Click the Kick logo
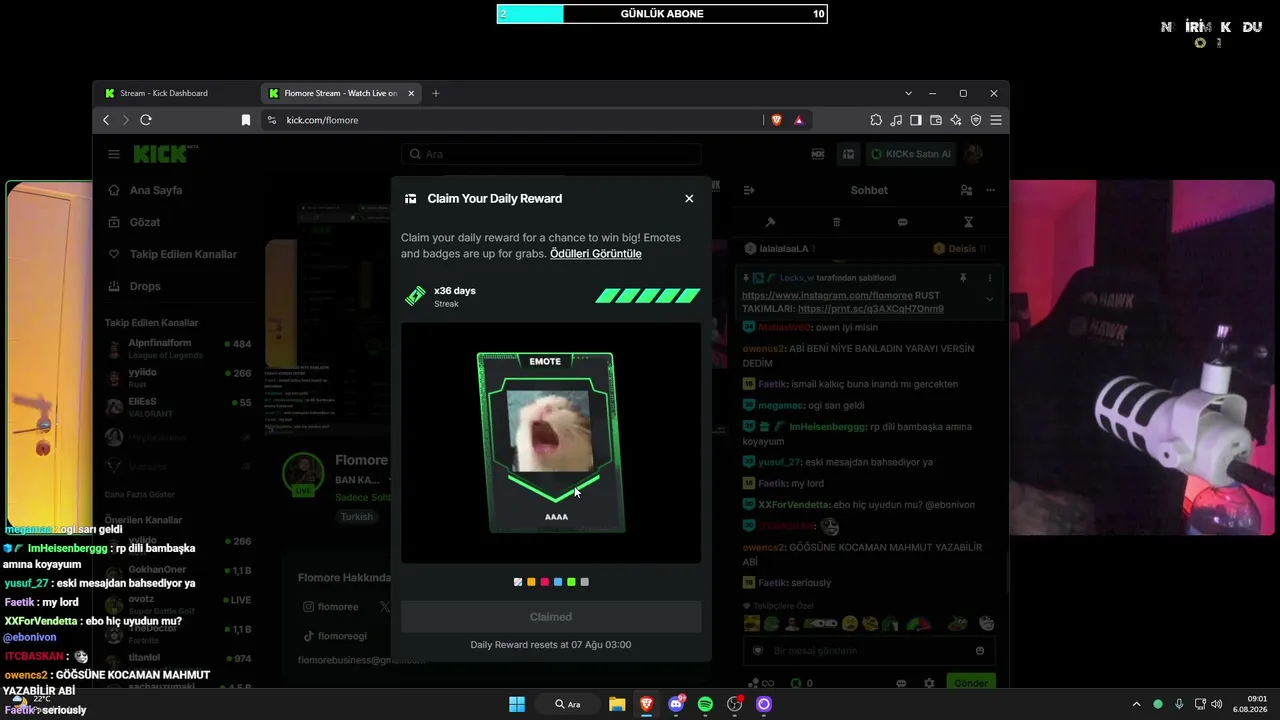The image size is (1280, 720). 162,154
